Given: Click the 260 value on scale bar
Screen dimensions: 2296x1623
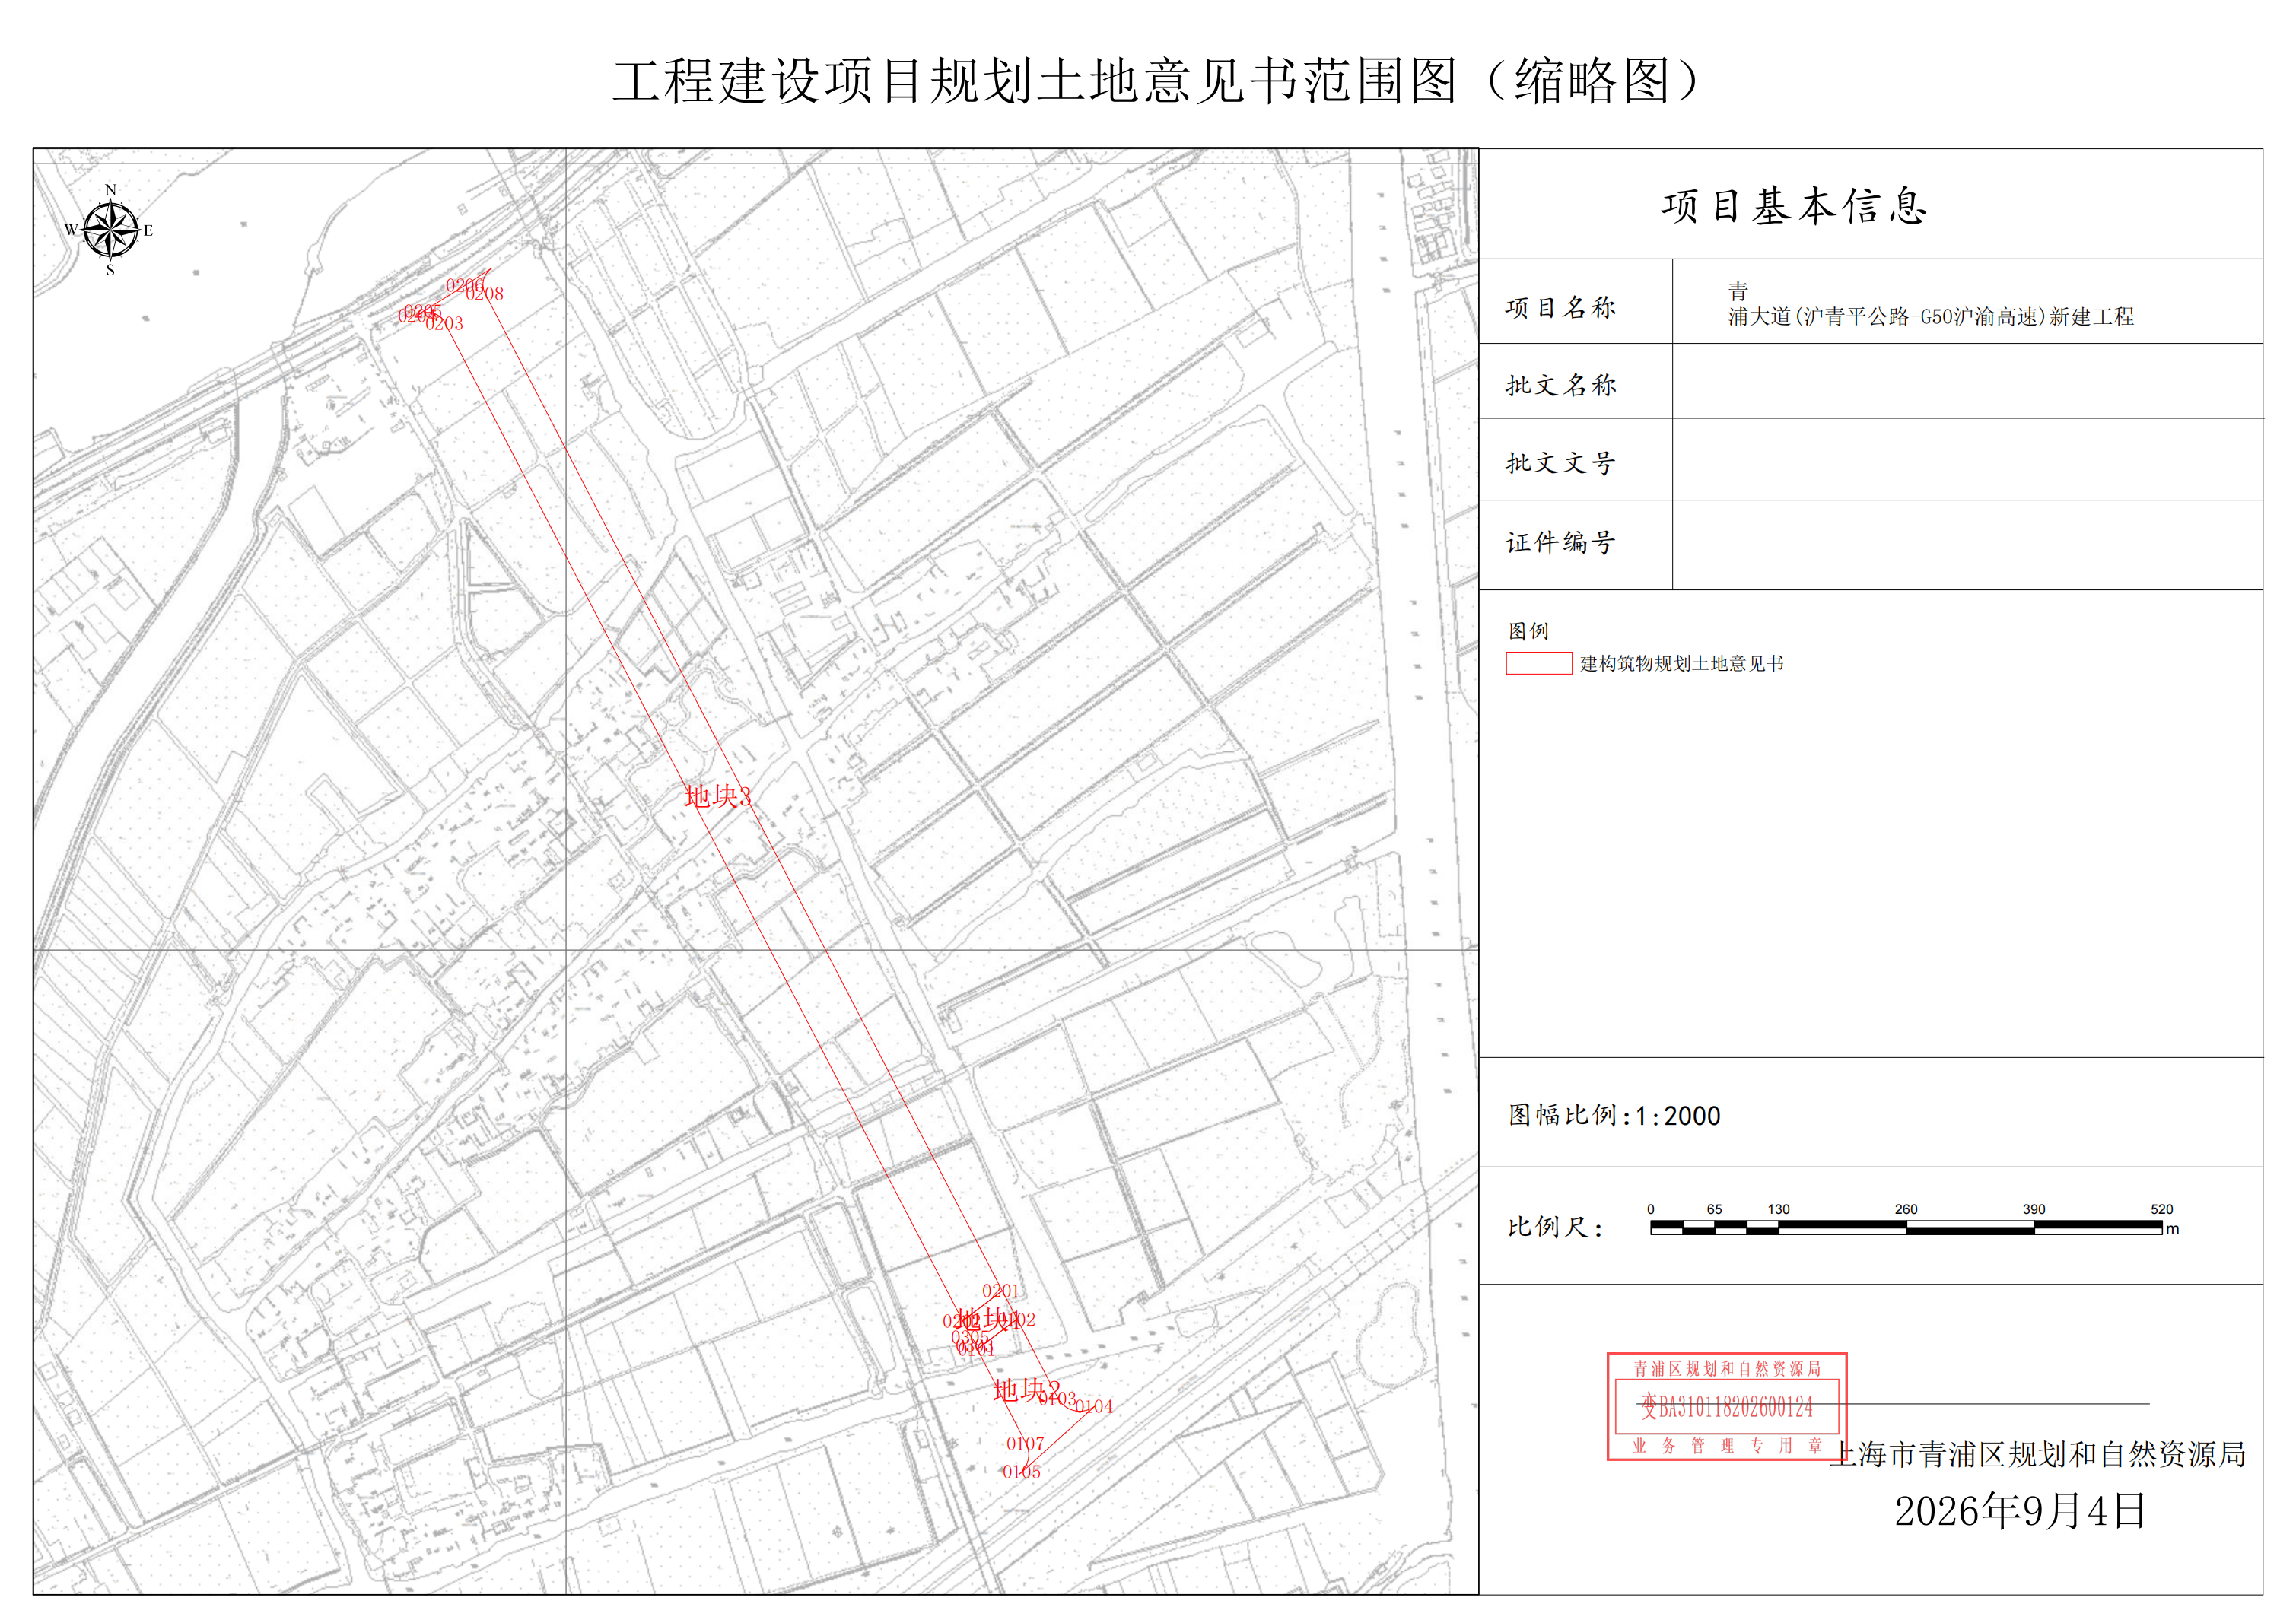Looking at the screenshot, I should (1906, 1209).
